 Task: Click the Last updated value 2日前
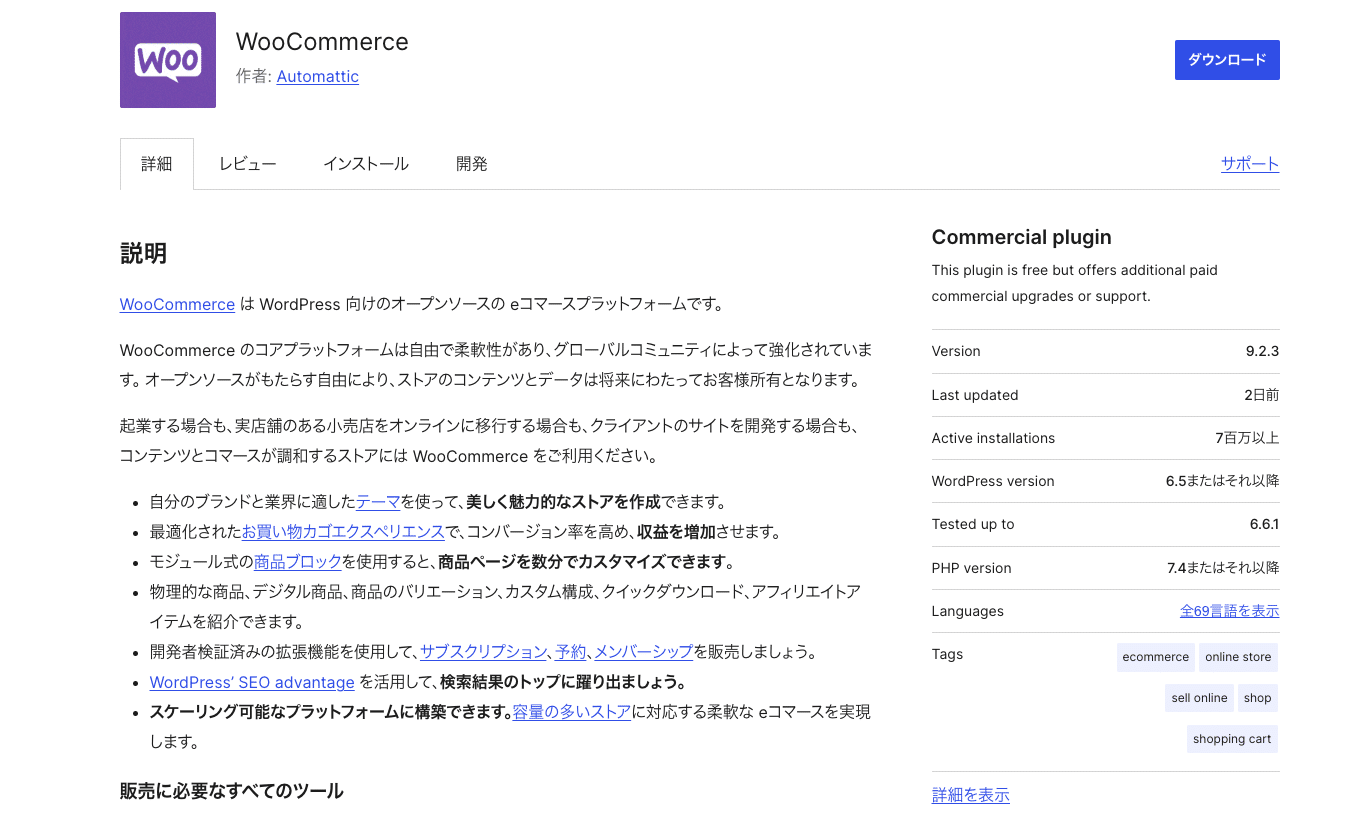click(1262, 395)
